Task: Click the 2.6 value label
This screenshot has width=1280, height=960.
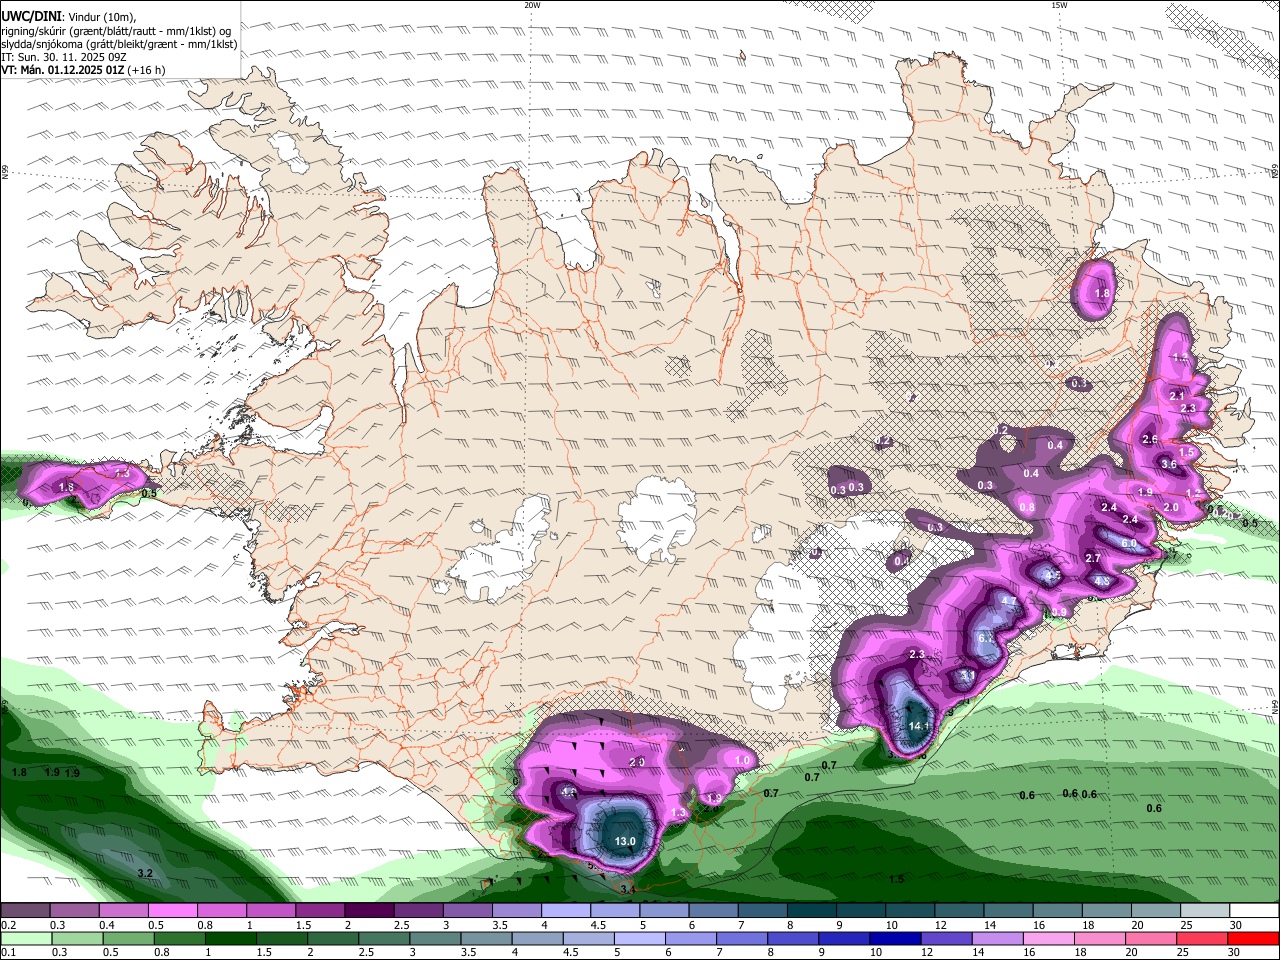Action: [x=1150, y=440]
